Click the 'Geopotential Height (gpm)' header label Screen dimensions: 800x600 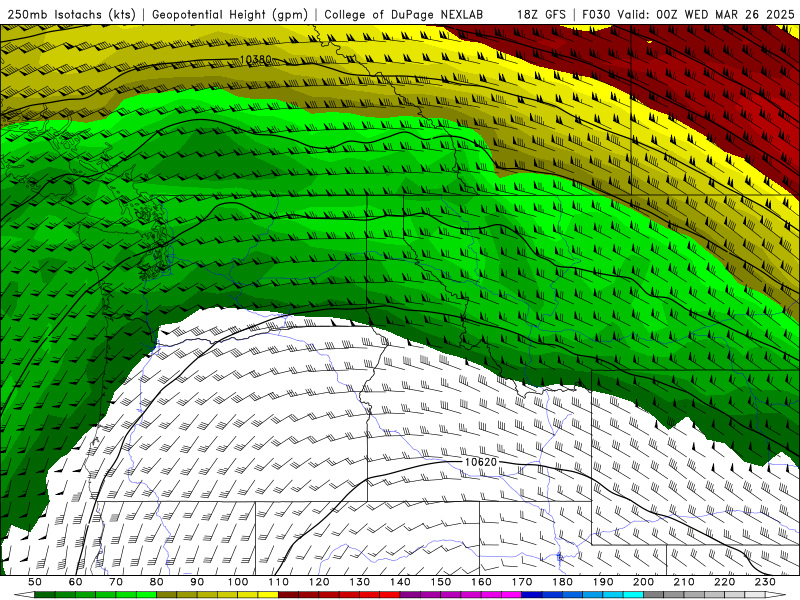[x=230, y=14]
